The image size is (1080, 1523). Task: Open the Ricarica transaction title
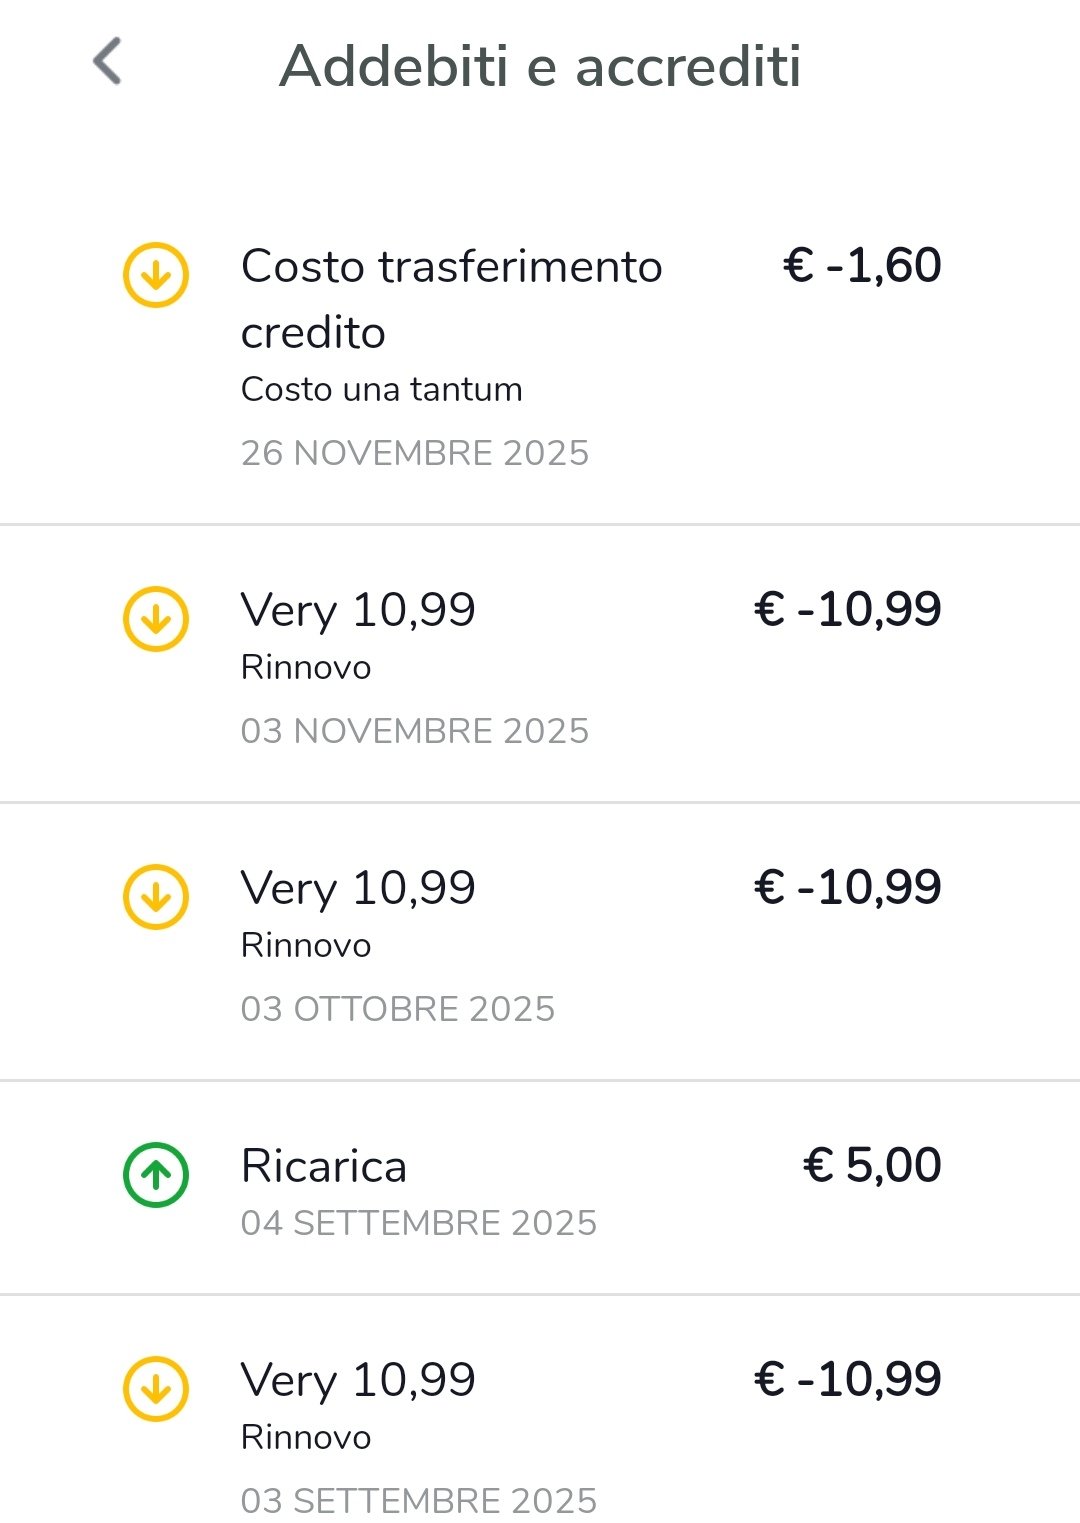pos(324,1166)
